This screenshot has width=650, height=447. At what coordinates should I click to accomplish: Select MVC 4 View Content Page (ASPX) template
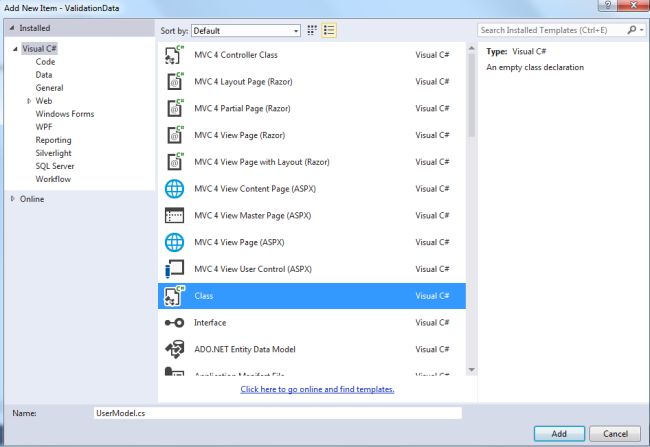pyautogui.click(x=312, y=189)
